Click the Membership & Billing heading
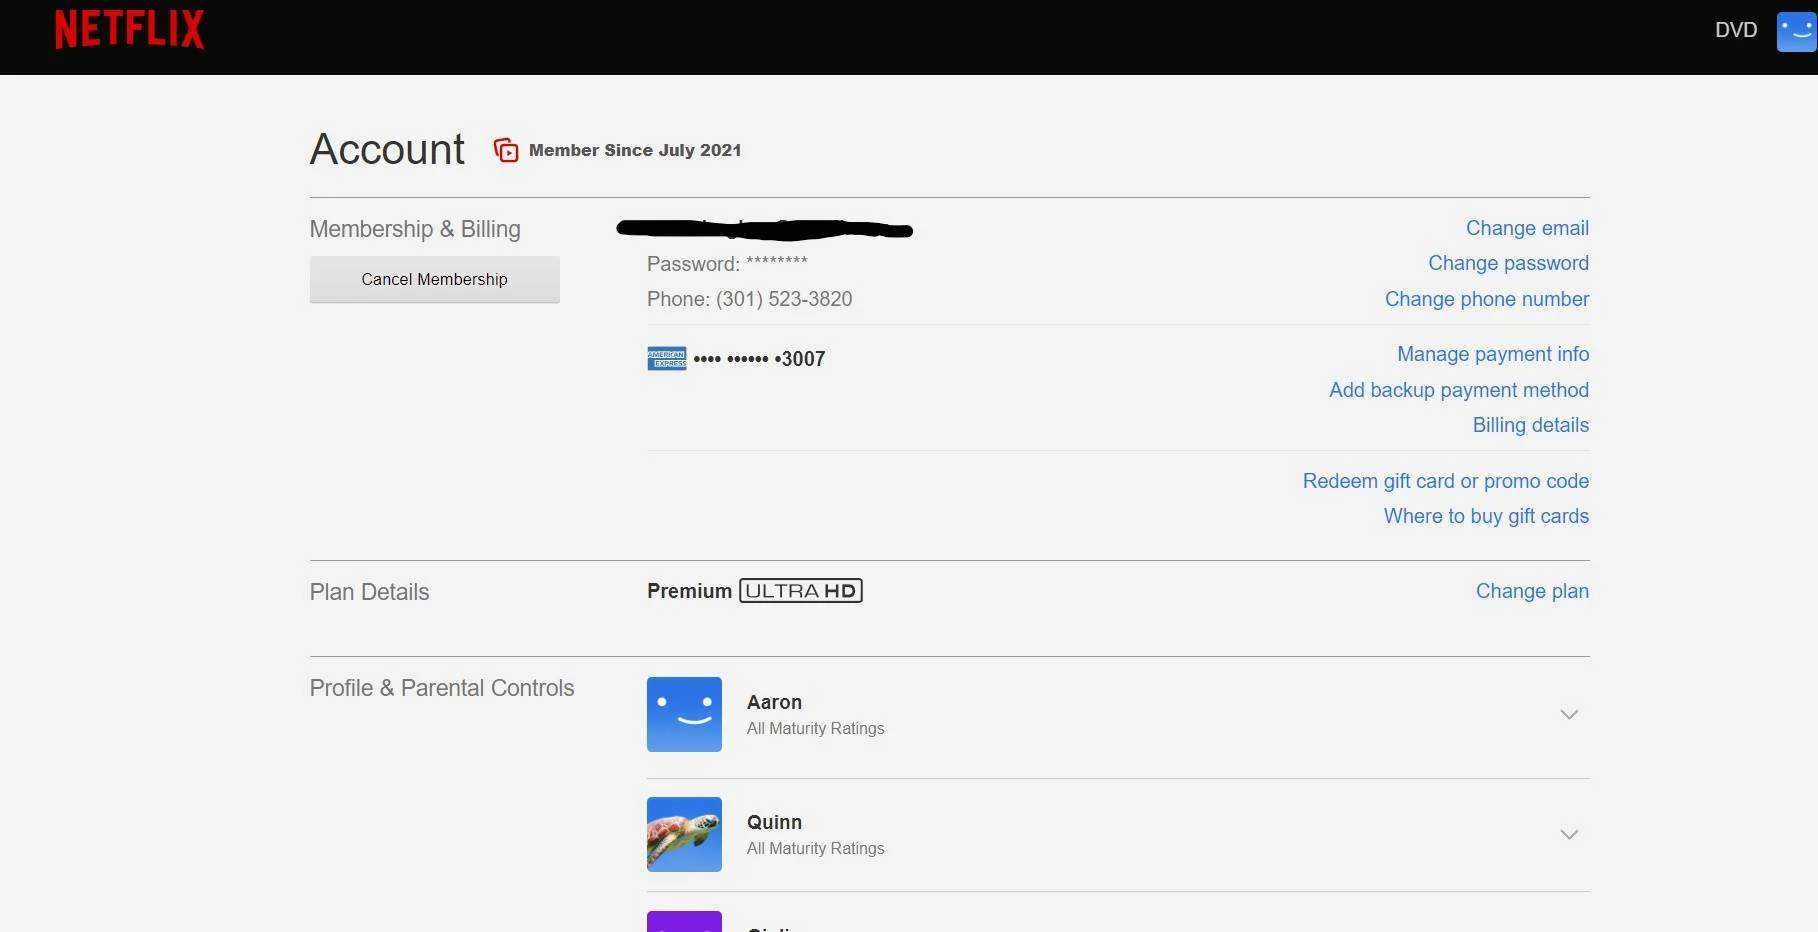 (415, 229)
